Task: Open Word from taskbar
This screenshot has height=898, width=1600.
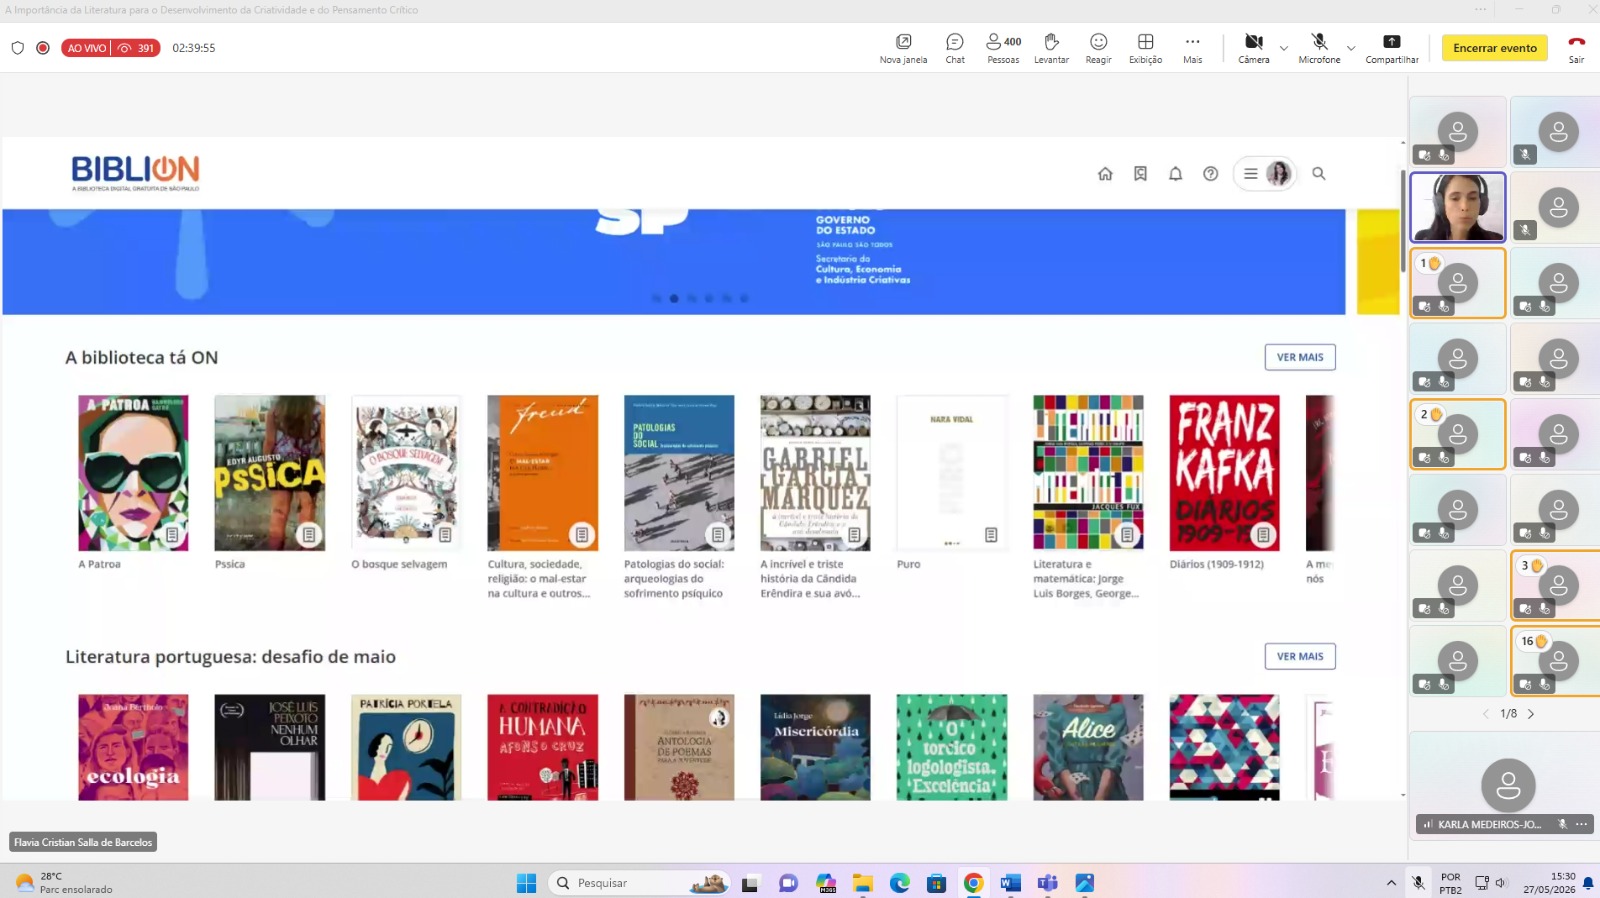Action: pos(1010,883)
